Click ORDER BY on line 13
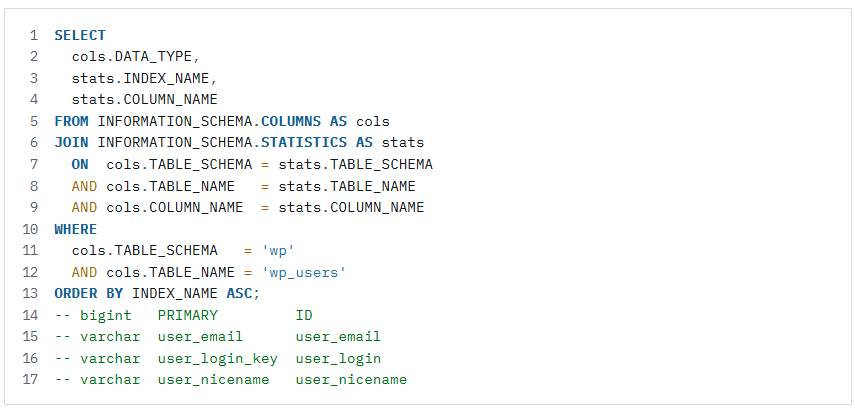This screenshot has height=412, width=855. tap(89, 294)
